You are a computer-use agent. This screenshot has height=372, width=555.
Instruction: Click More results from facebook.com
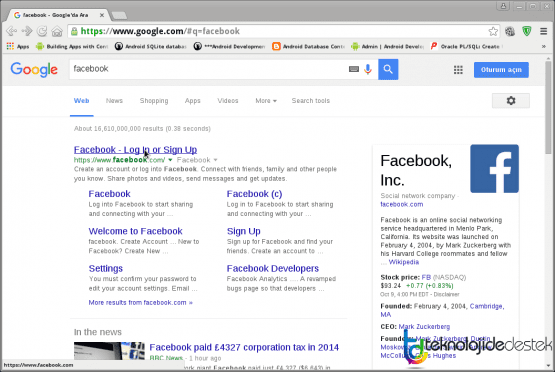tap(141, 303)
